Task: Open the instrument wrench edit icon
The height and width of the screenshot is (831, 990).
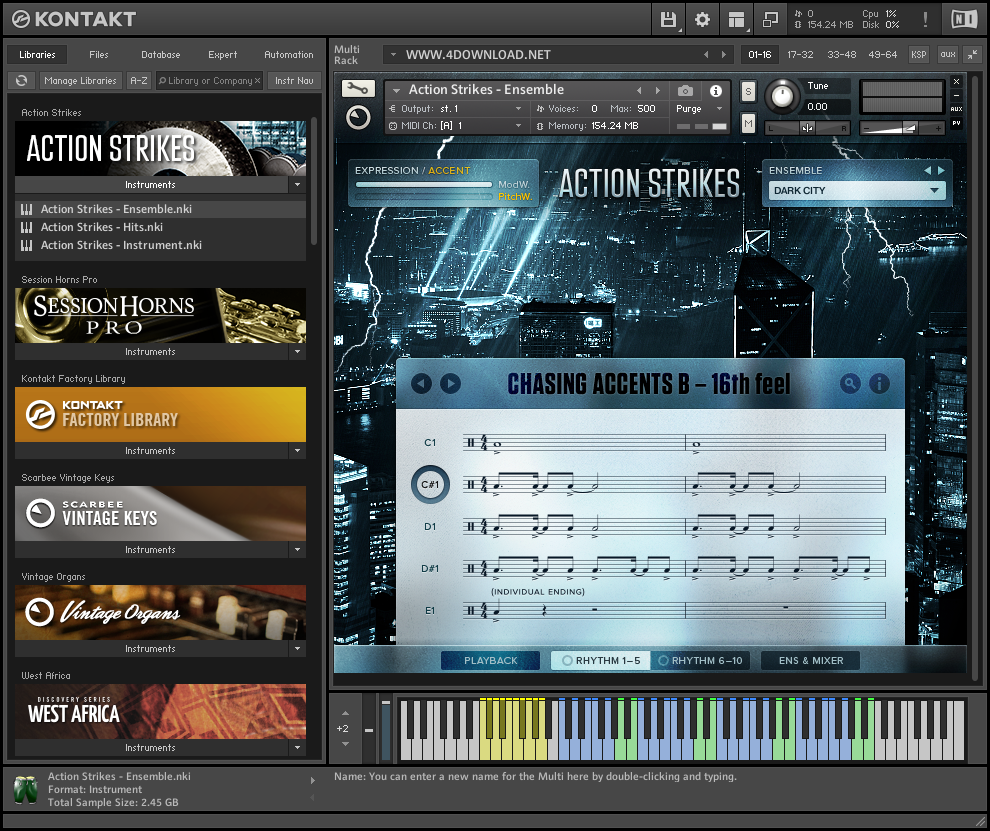Action: (357, 89)
